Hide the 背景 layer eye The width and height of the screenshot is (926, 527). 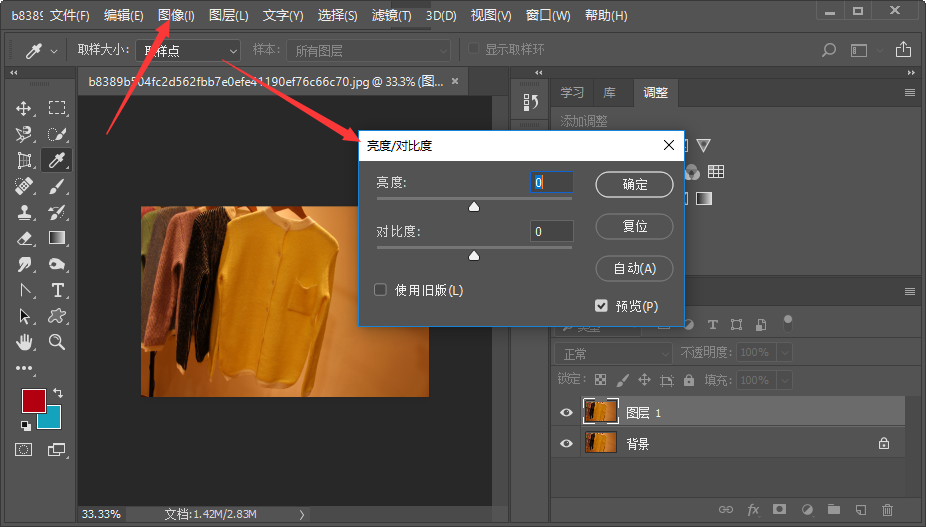coord(566,443)
